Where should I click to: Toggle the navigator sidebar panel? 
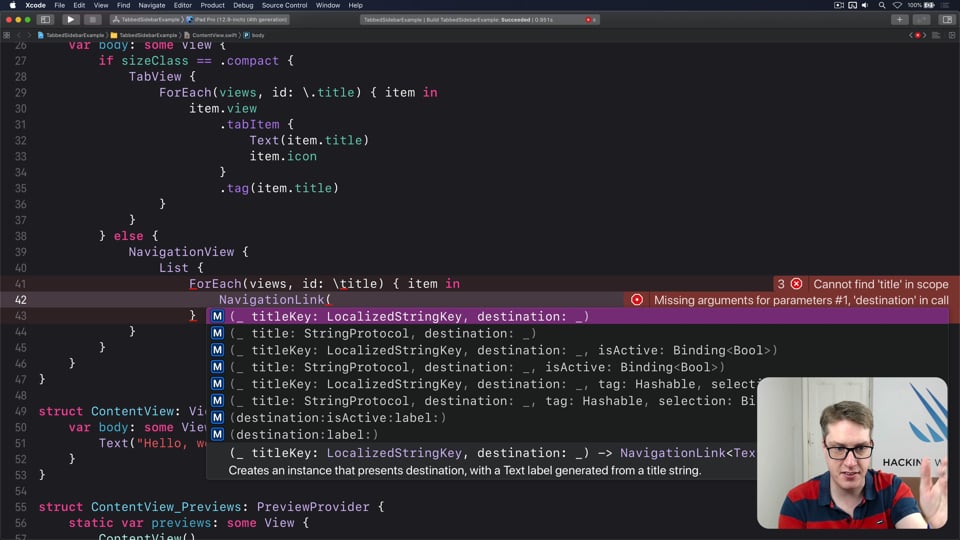45,20
